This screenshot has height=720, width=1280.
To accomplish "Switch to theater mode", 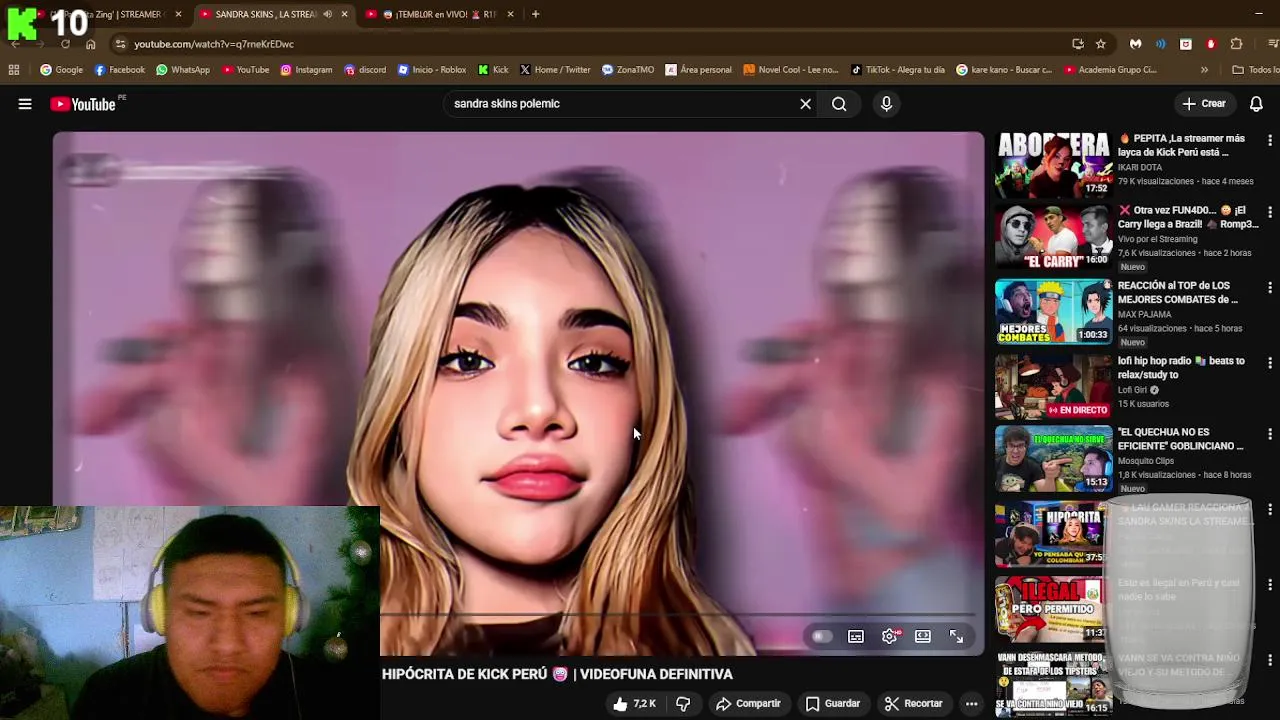I will tap(923, 637).
